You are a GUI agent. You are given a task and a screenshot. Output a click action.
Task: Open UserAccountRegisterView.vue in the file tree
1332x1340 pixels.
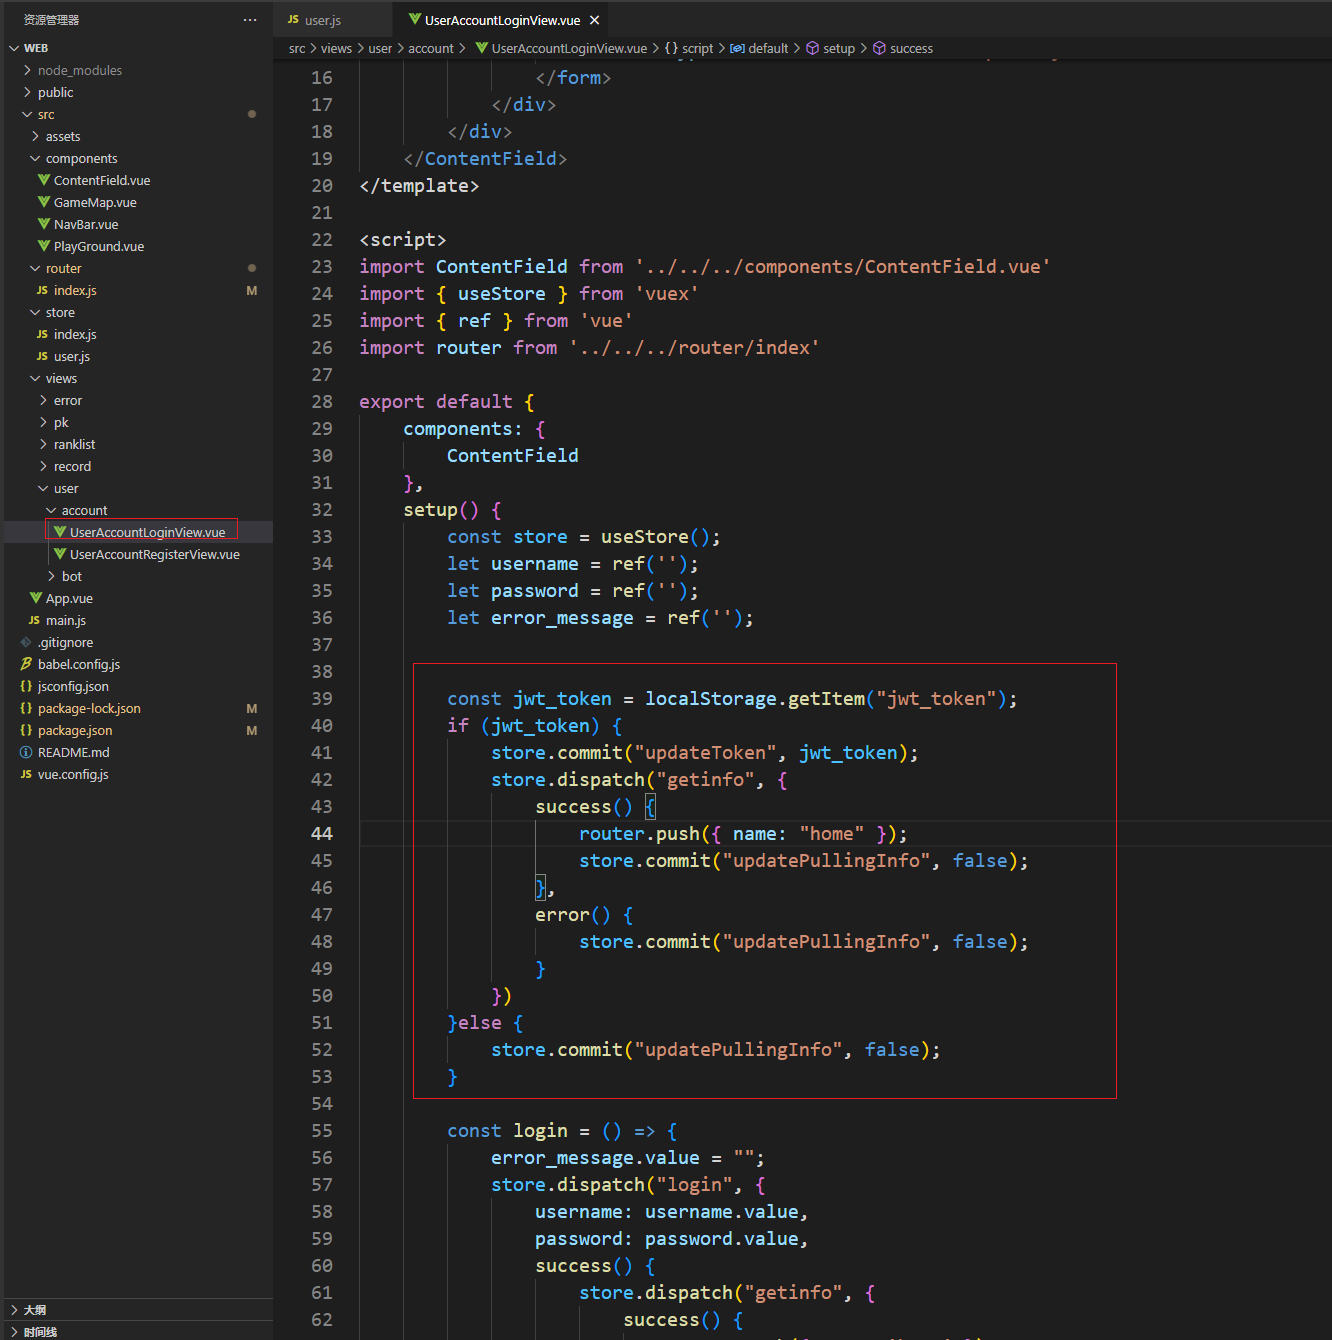click(137, 554)
